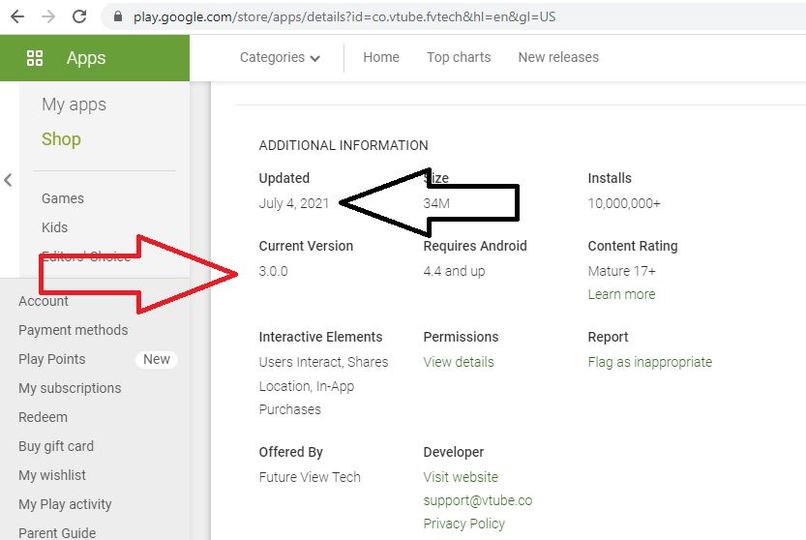This screenshot has height=540, width=806.
Task: Click the ADDITIONAL INFORMATION heading
Action: tap(343, 145)
